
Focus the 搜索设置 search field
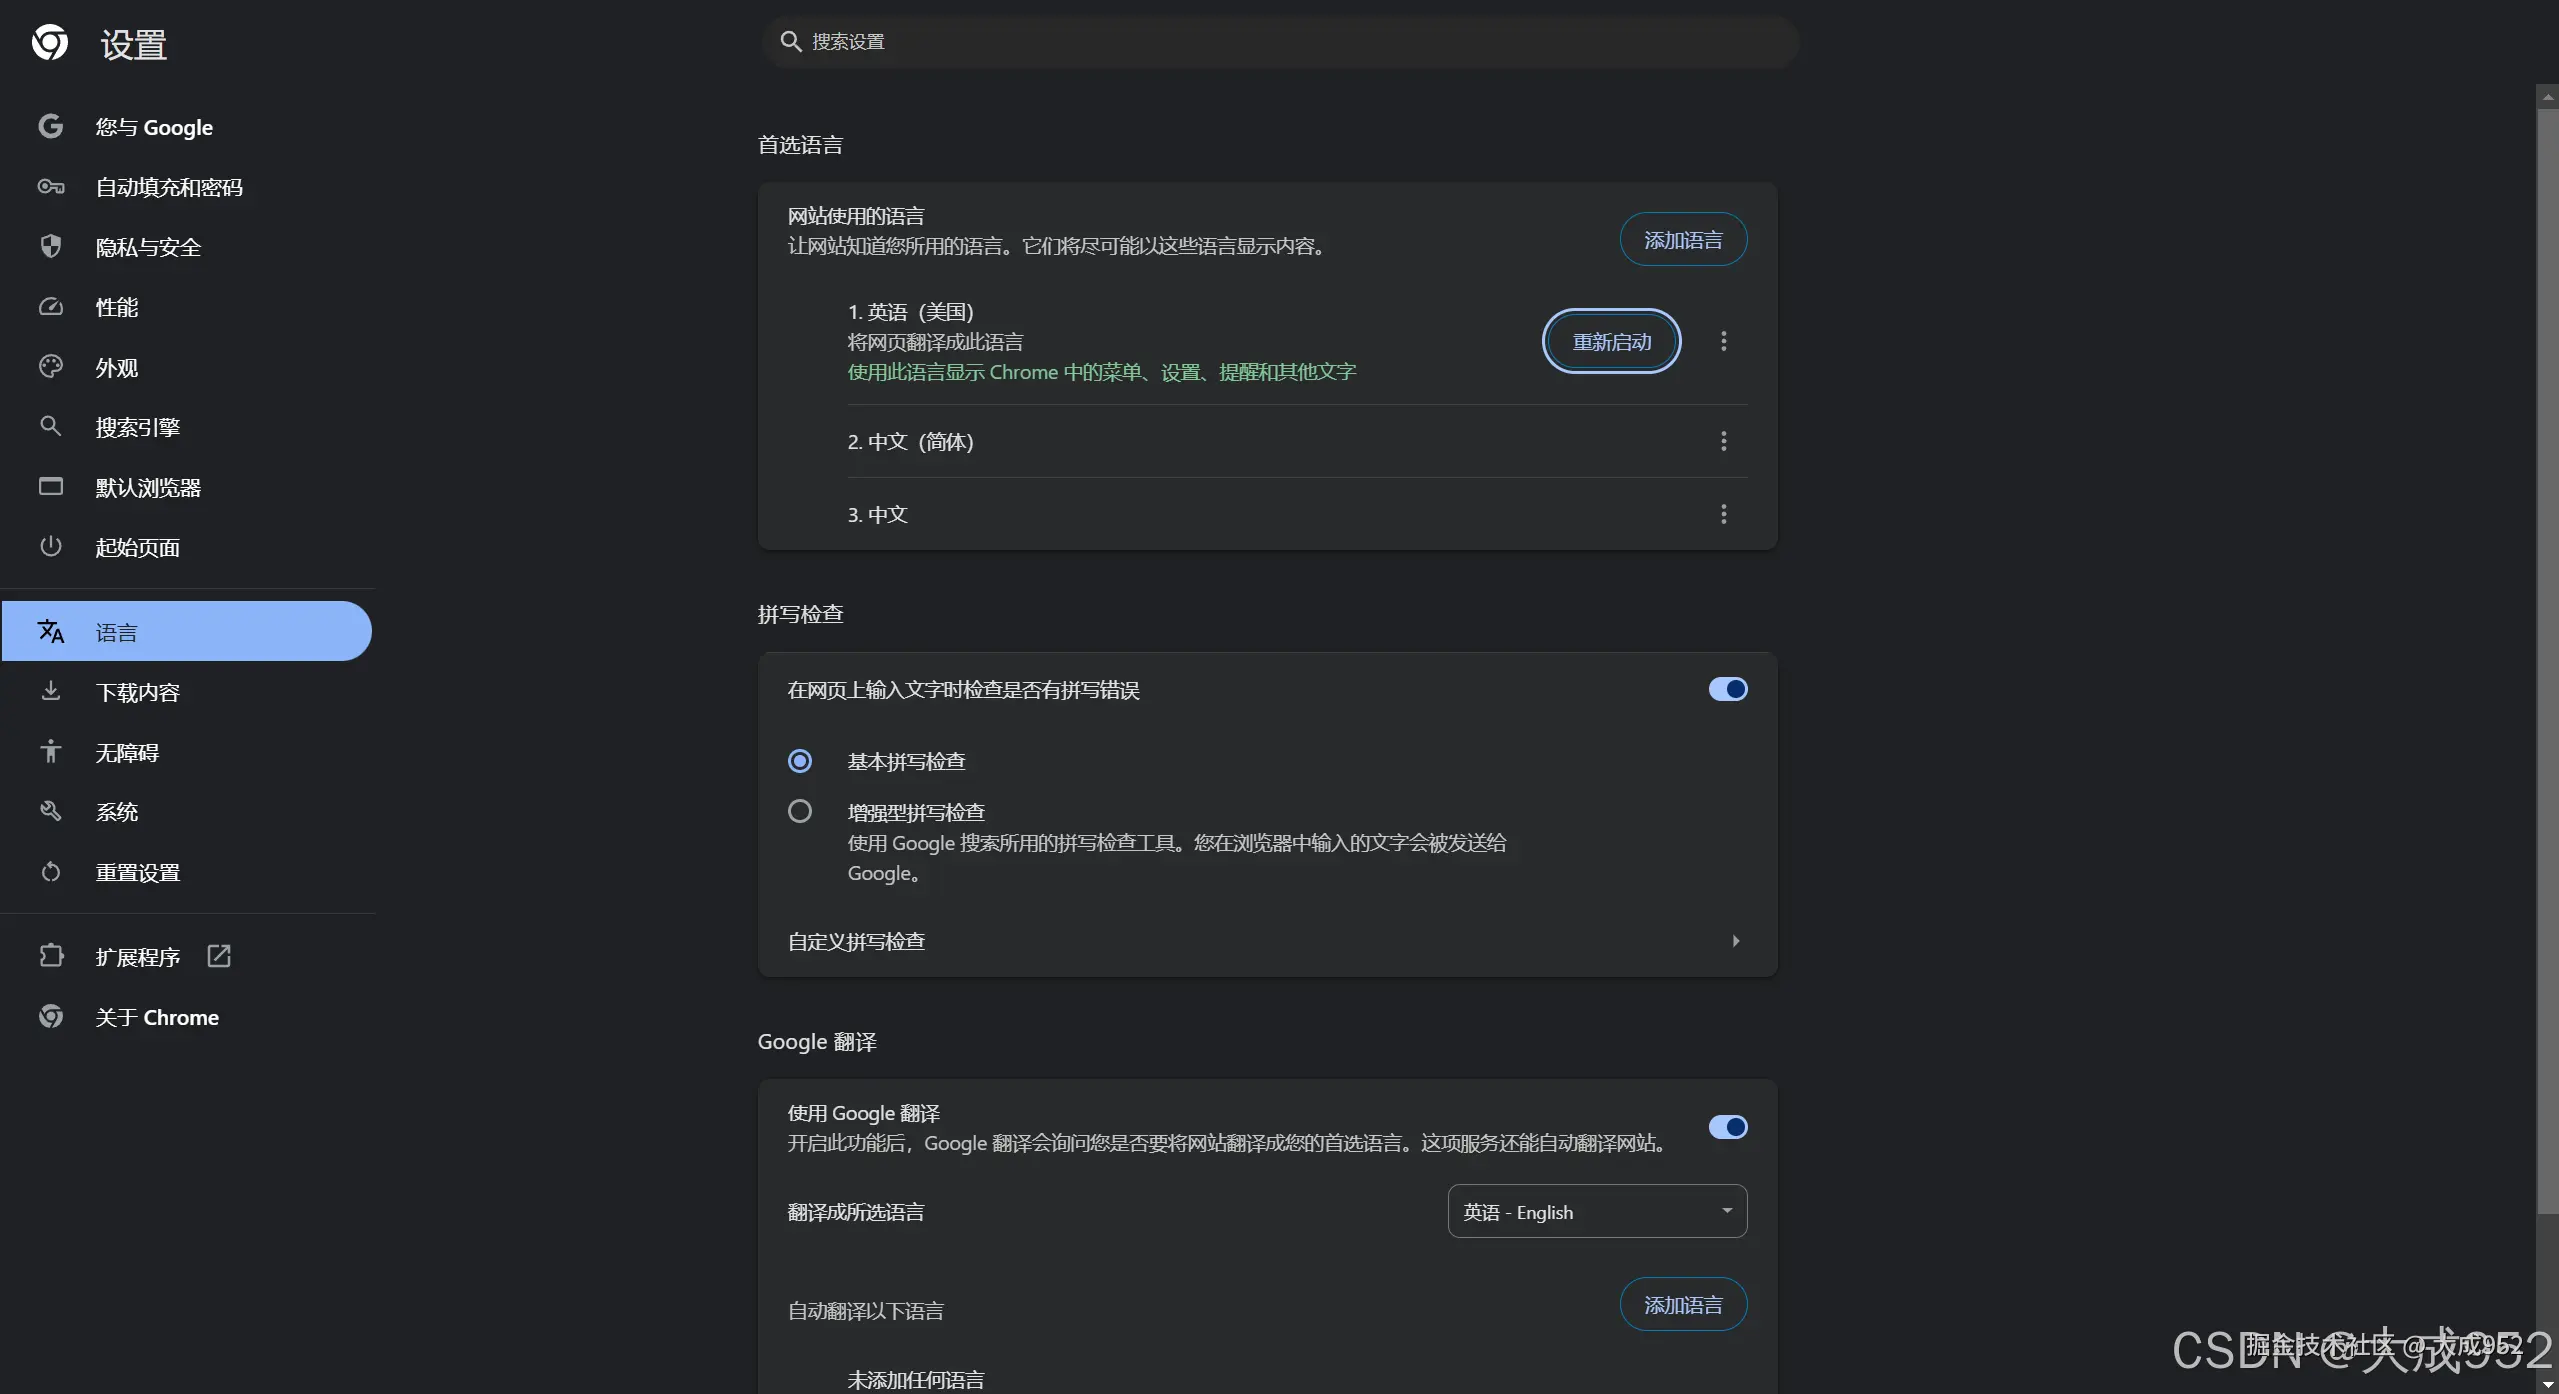click(1280, 42)
